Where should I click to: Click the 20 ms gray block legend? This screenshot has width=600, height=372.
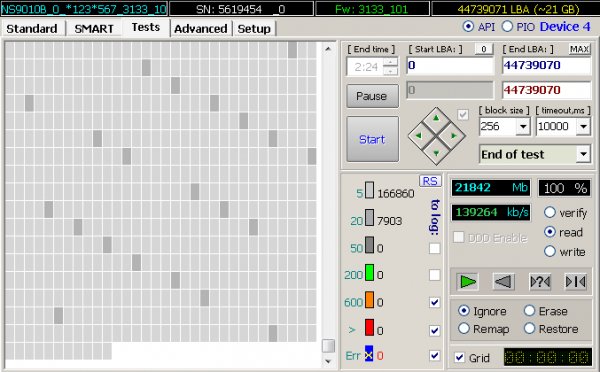[369, 217]
